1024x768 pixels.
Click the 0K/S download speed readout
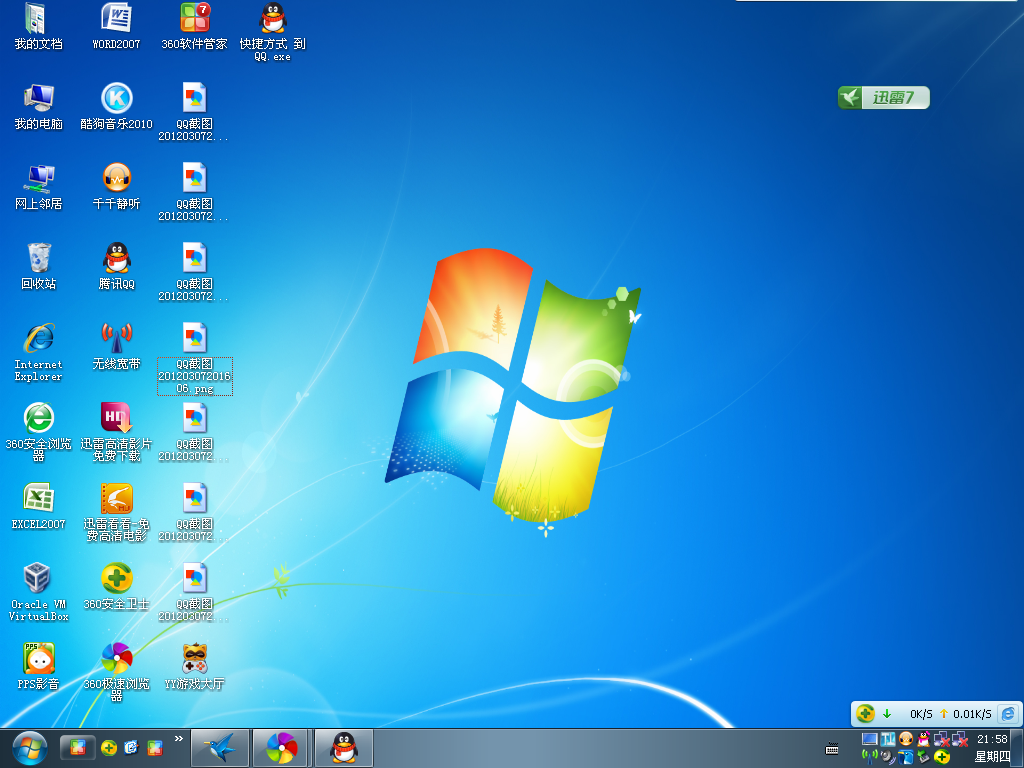[x=921, y=714]
